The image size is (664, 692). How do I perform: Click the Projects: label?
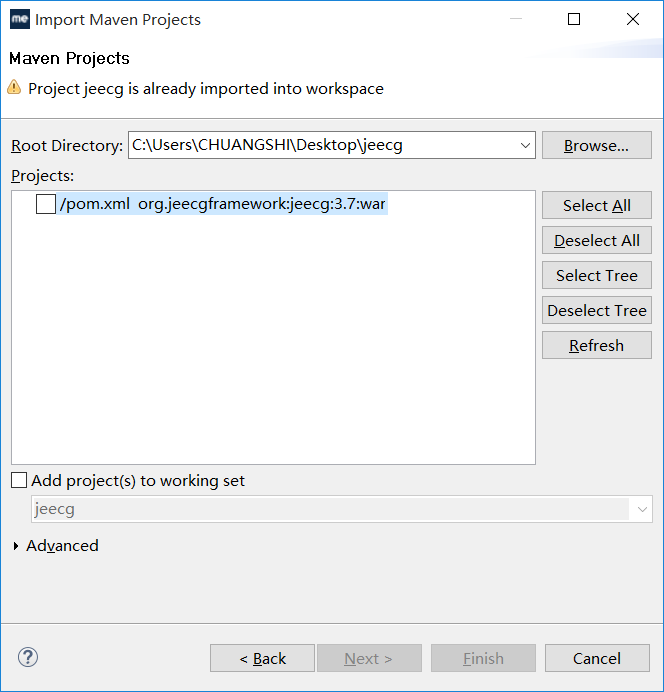click(x=42, y=176)
